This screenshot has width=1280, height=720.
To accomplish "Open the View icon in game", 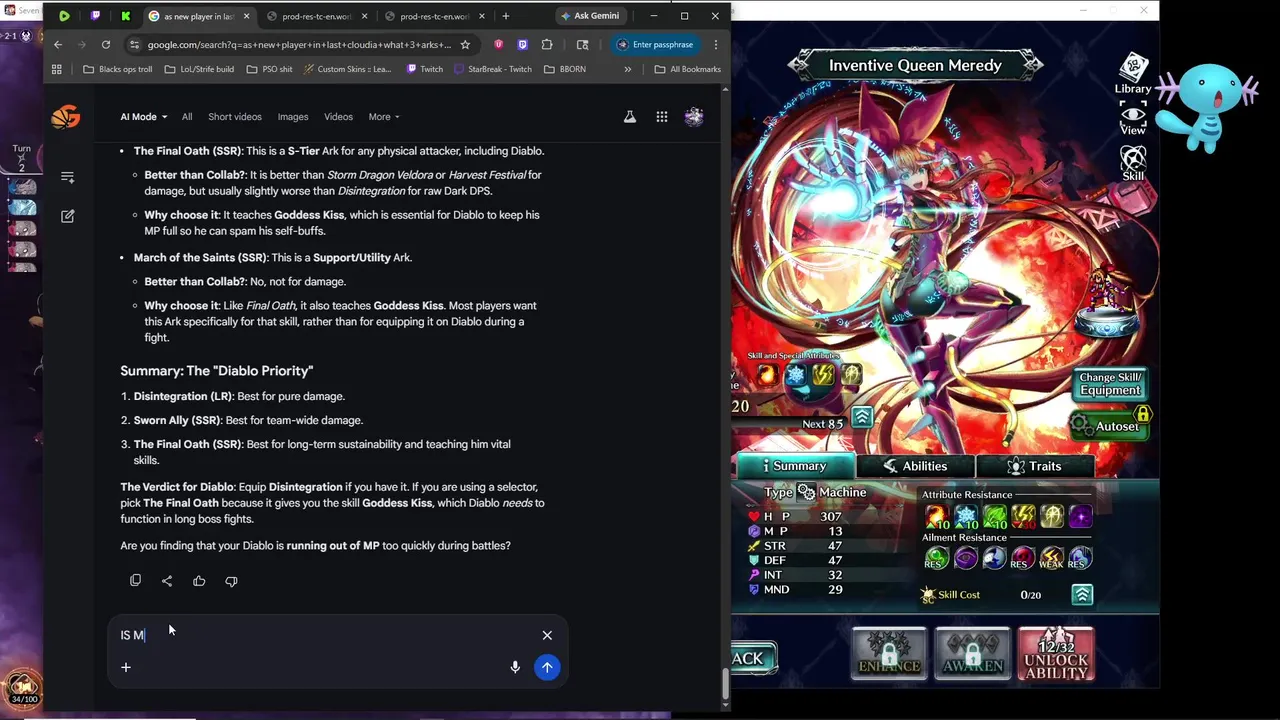I will tap(1133, 118).
